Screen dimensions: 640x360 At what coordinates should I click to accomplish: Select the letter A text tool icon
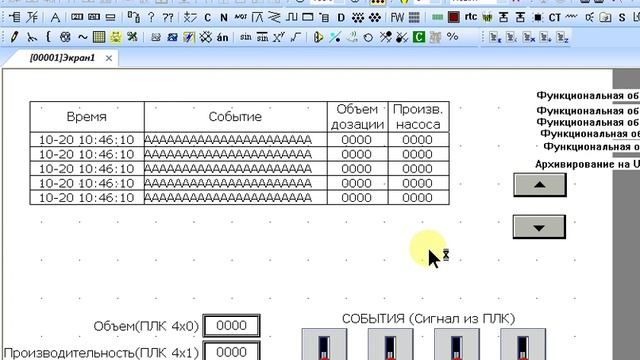pos(55,18)
